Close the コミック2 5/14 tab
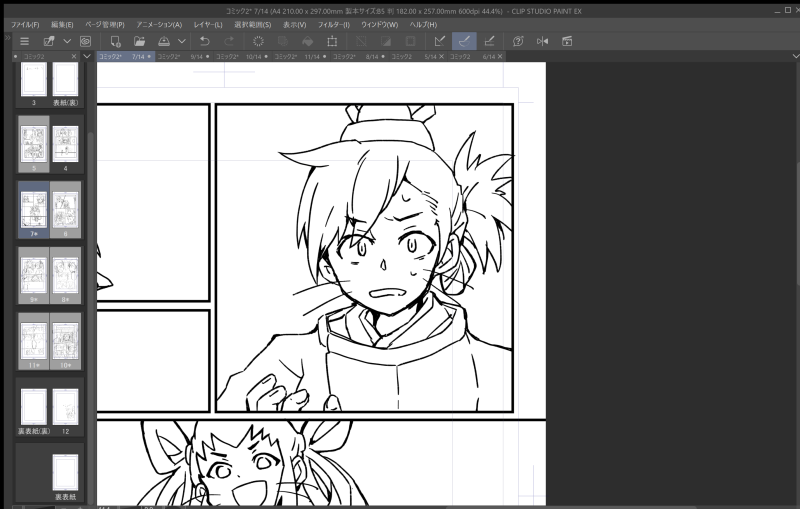This screenshot has height=509, width=800. 441,57
